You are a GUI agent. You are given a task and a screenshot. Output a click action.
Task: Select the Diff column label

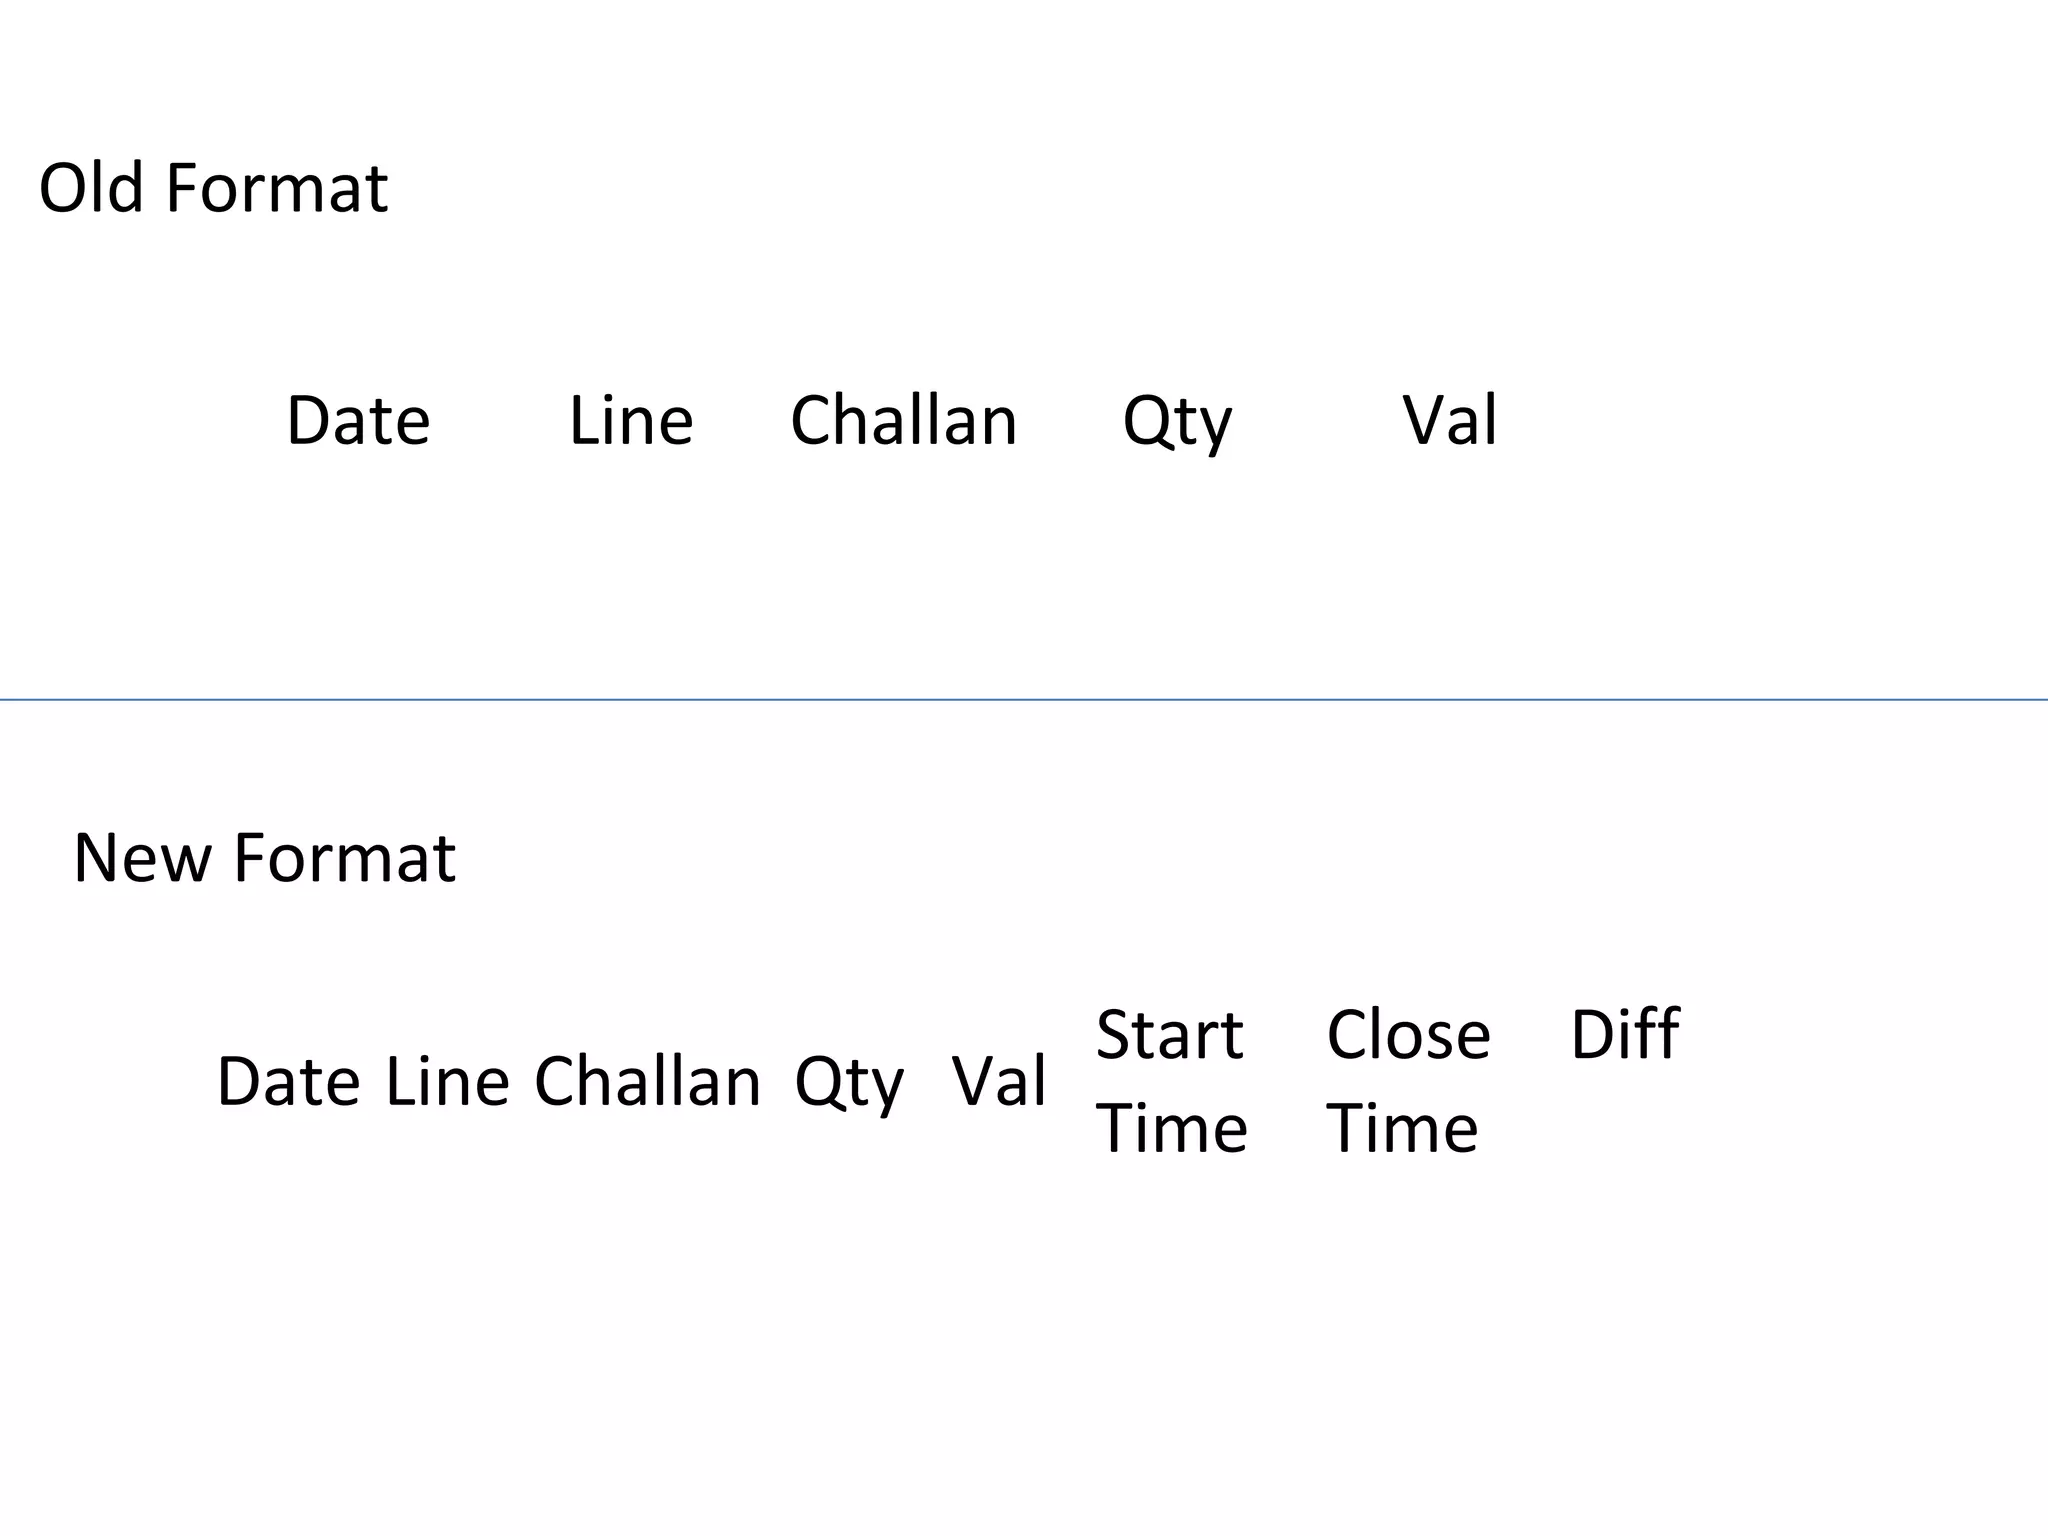1625,1034
